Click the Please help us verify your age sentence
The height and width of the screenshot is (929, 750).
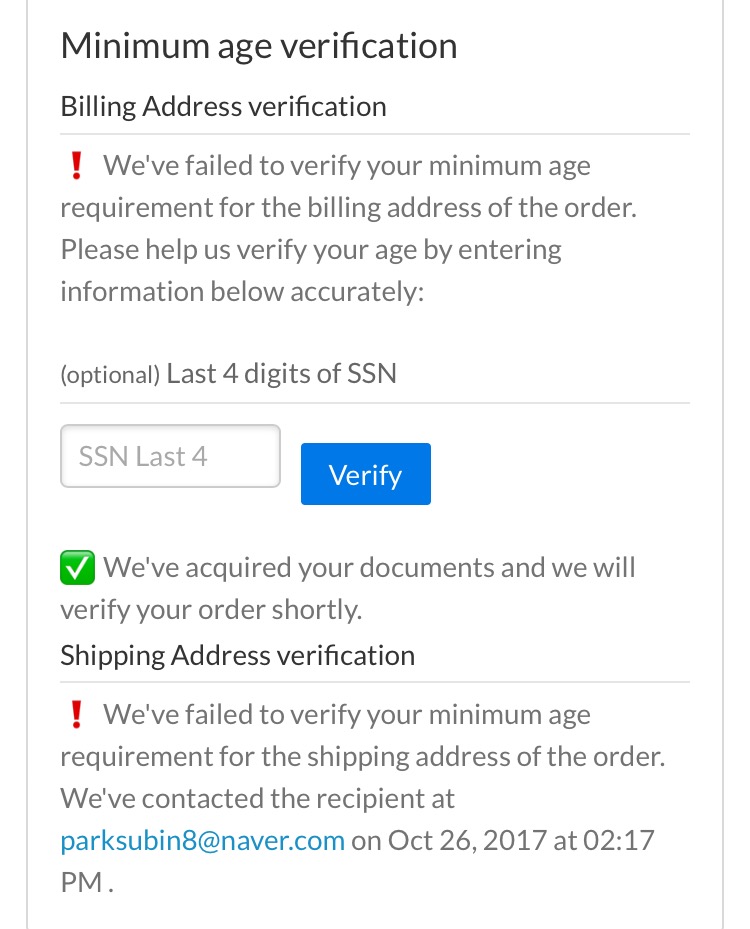[311, 250]
